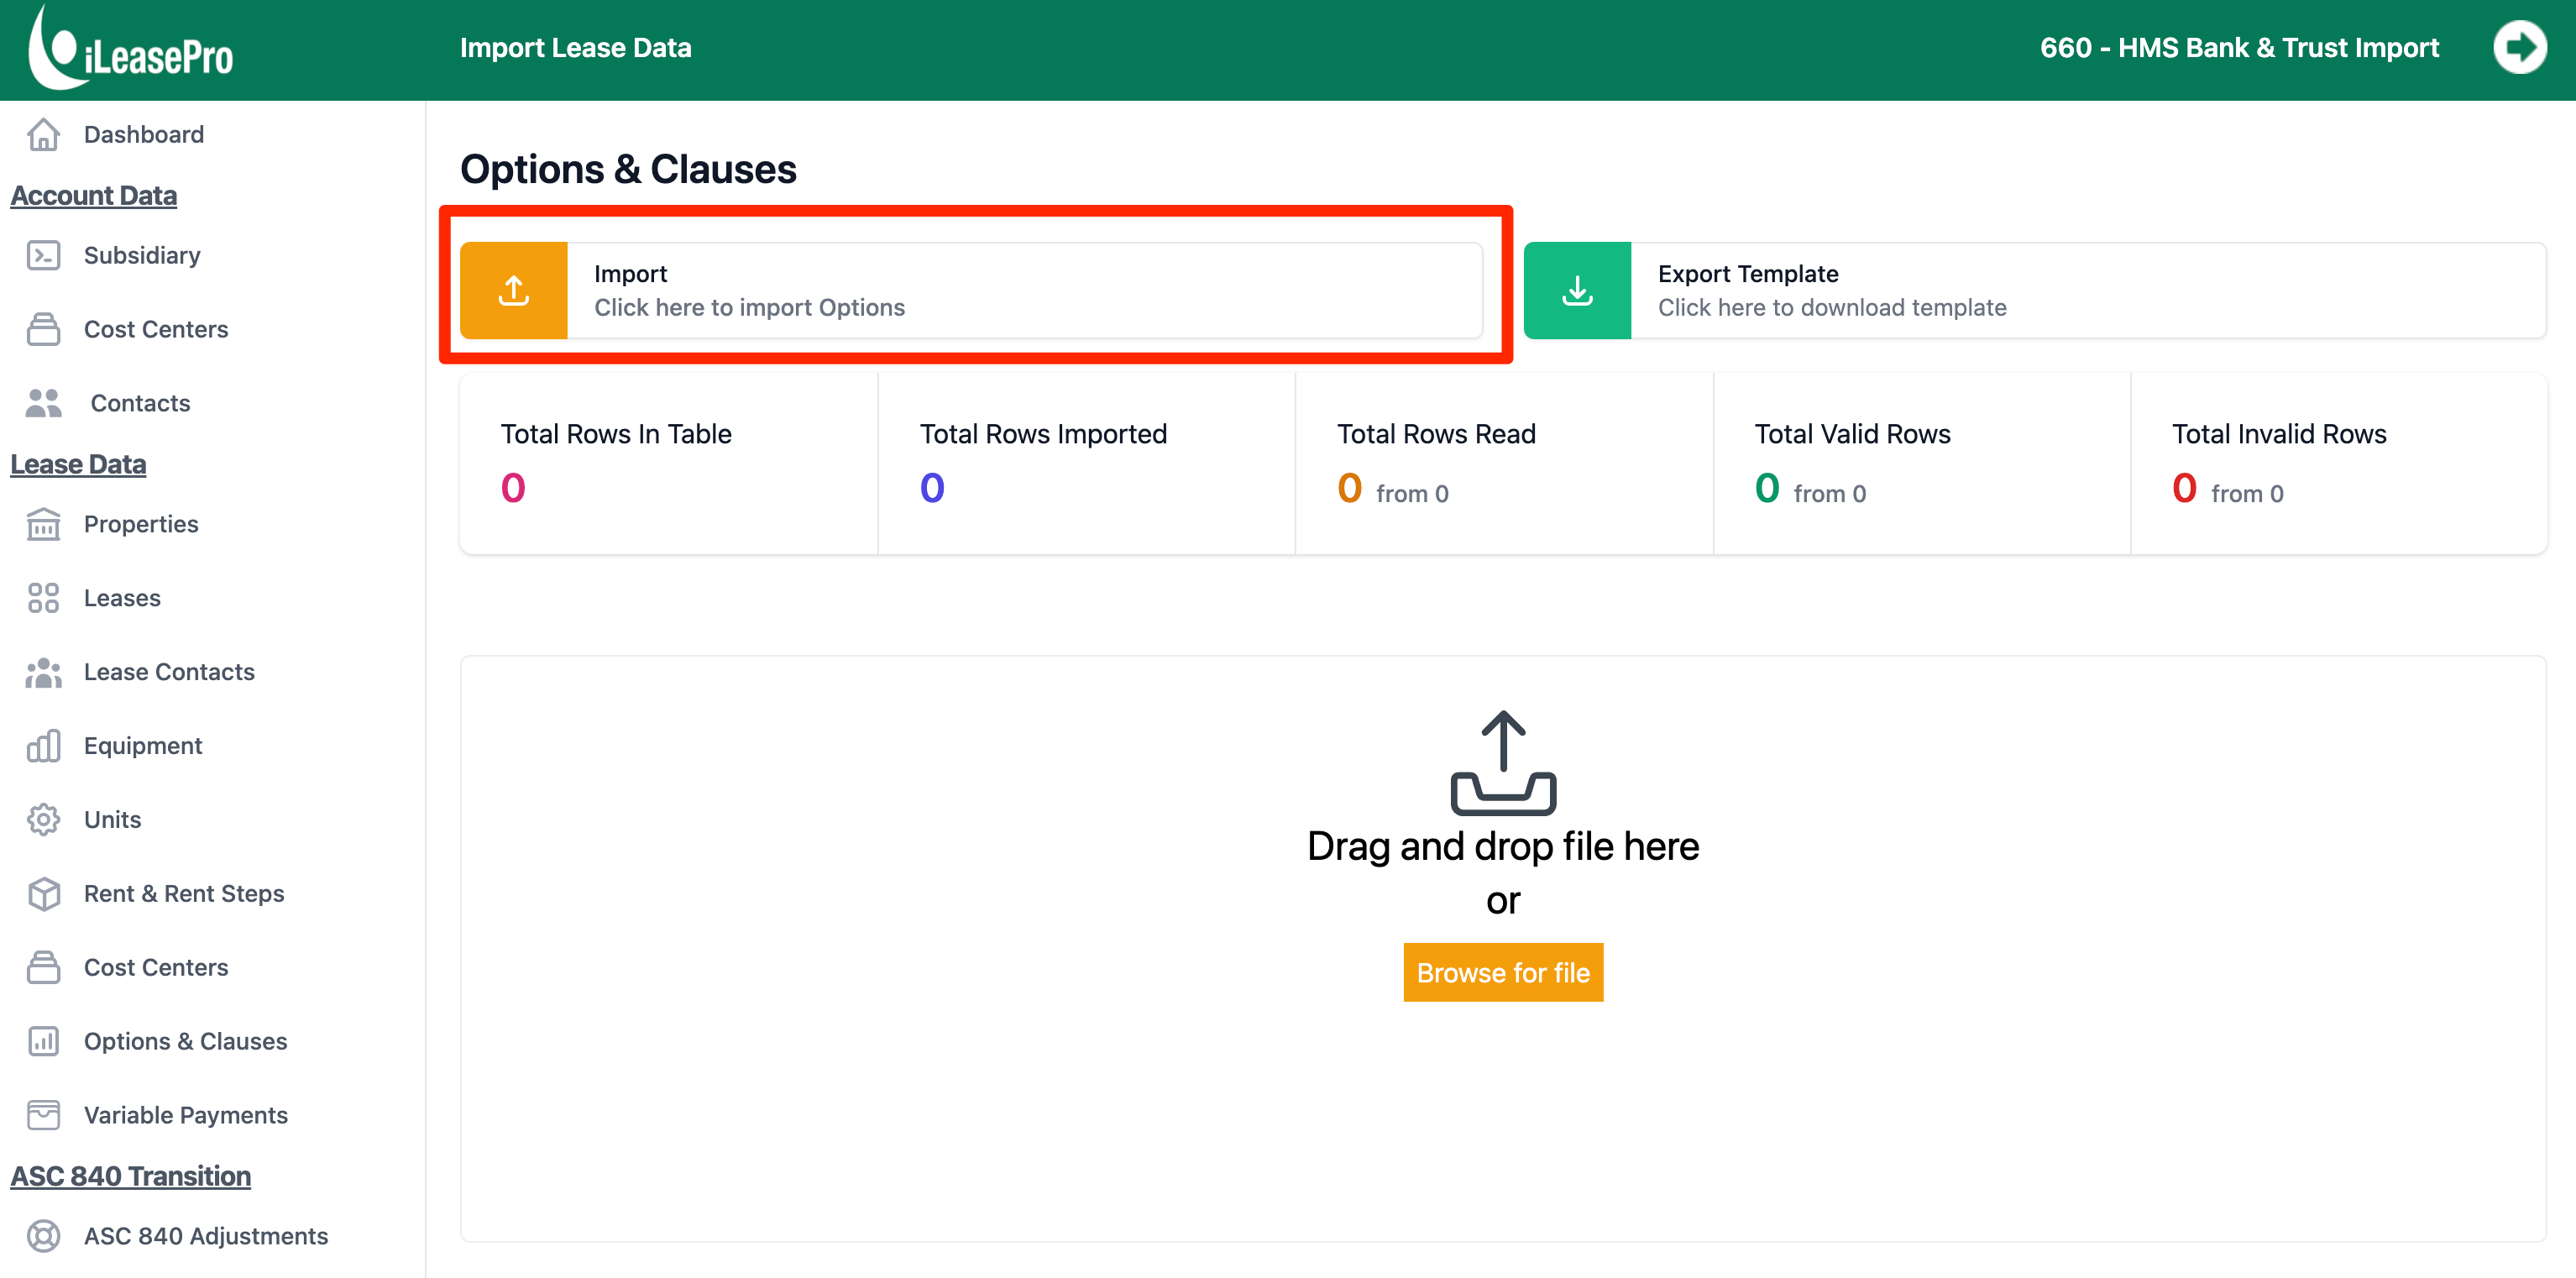
Task: Click the Account Data section link
Action: tap(93, 196)
